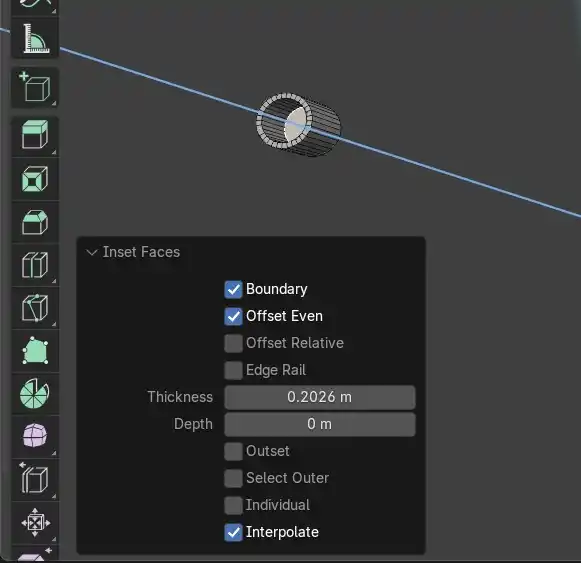
Task: Select the Spin tool
Action: pos(35,394)
